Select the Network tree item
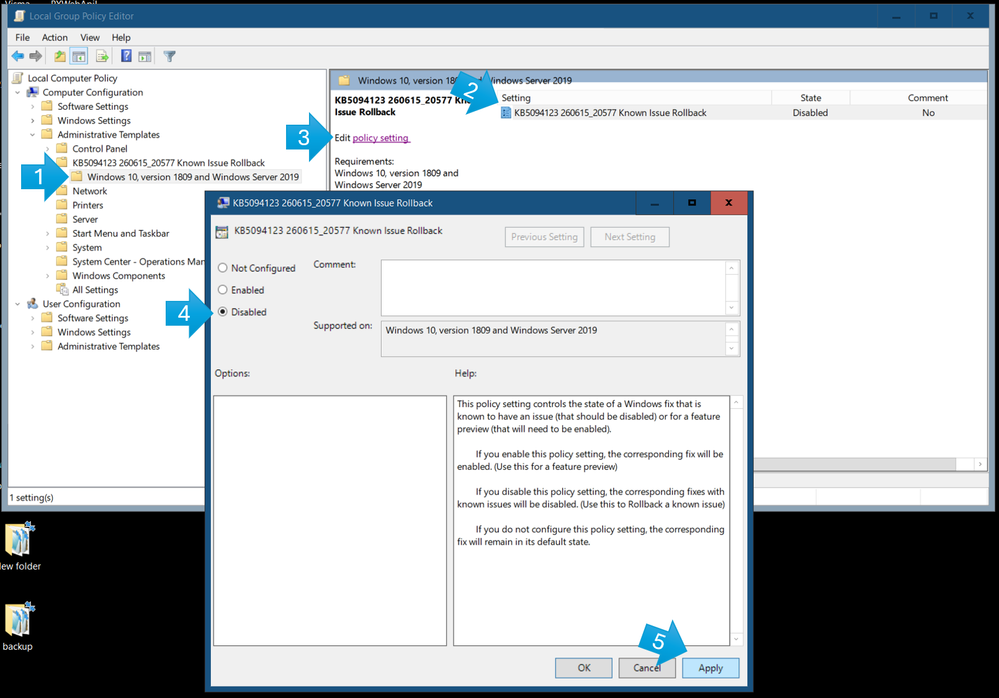The image size is (999, 698). tap(90, 191)
